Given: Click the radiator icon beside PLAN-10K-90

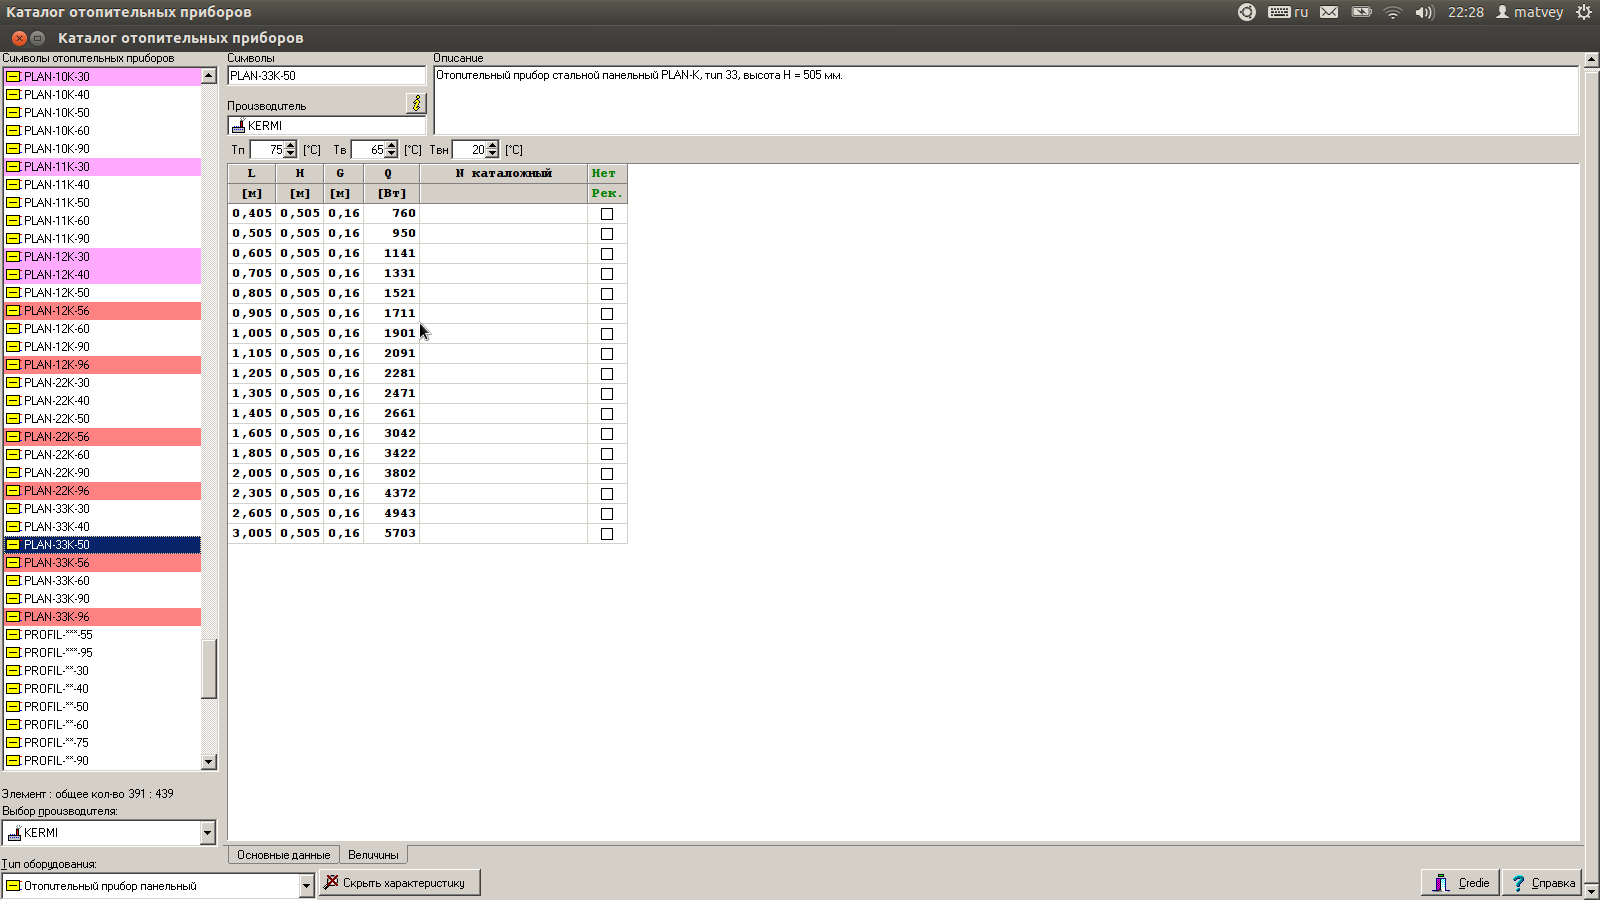Looking at the screenshot, I should pyautogui.click(x=13, y=149).
